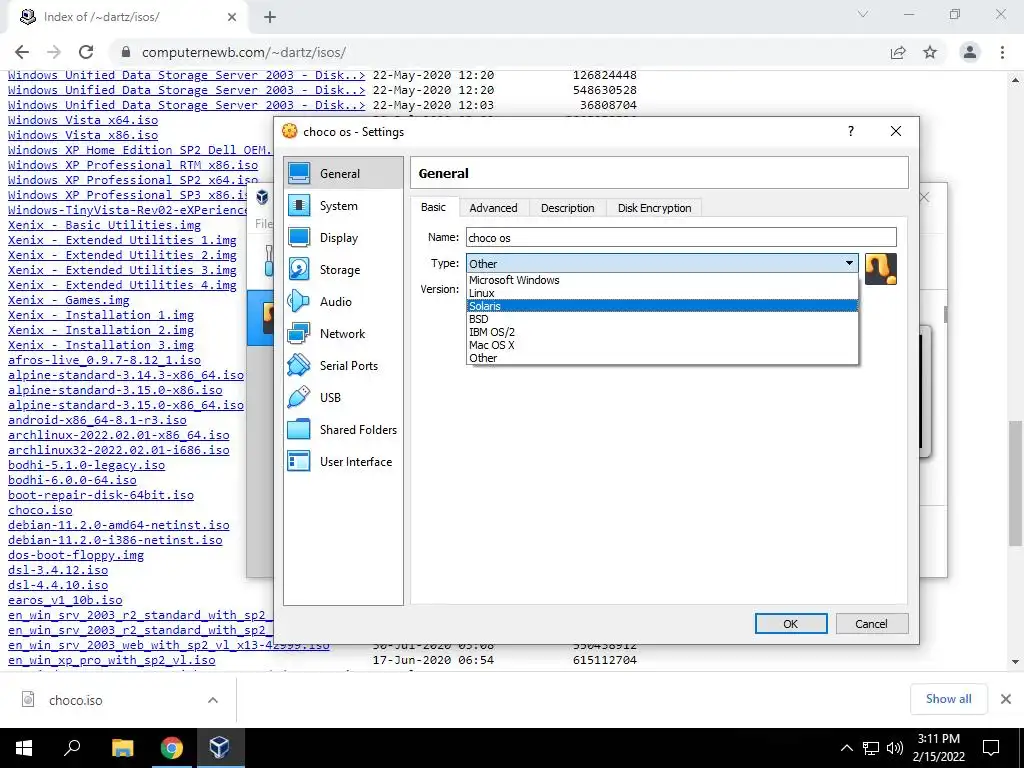Screen dimensions: 1024x768
Task: Click OK in settings dialog
Action: (791, 624)
